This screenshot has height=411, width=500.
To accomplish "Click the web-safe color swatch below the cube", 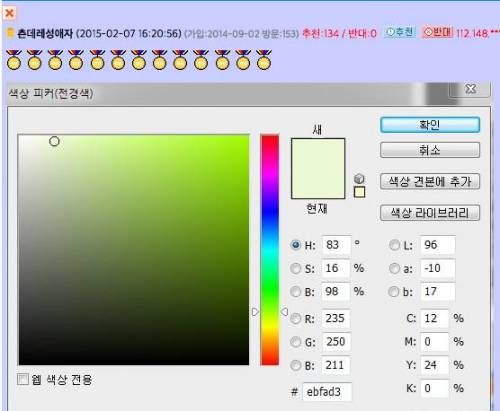I will tap(359, 192).
